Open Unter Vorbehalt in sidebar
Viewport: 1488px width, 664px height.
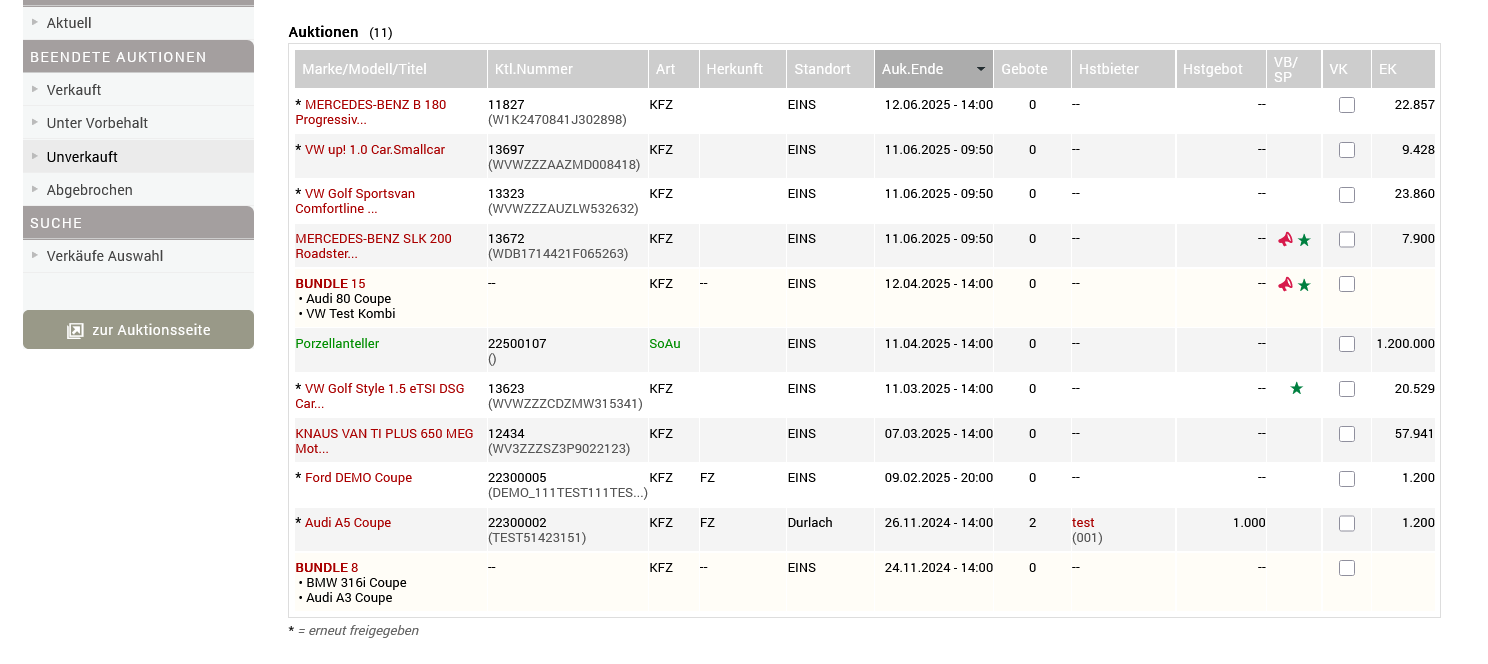tap(97, 123)
